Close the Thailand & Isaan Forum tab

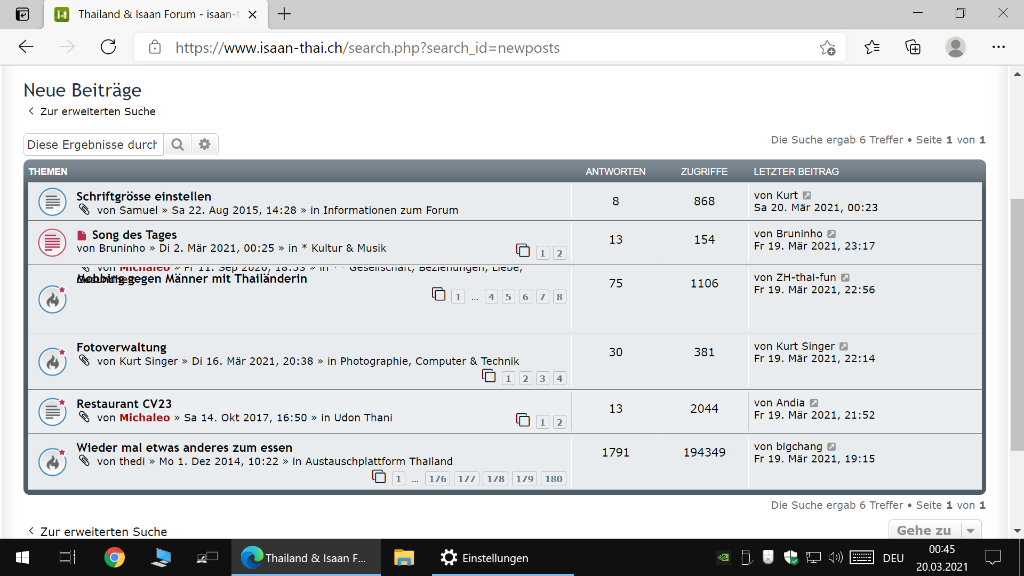tap(253, 14)
